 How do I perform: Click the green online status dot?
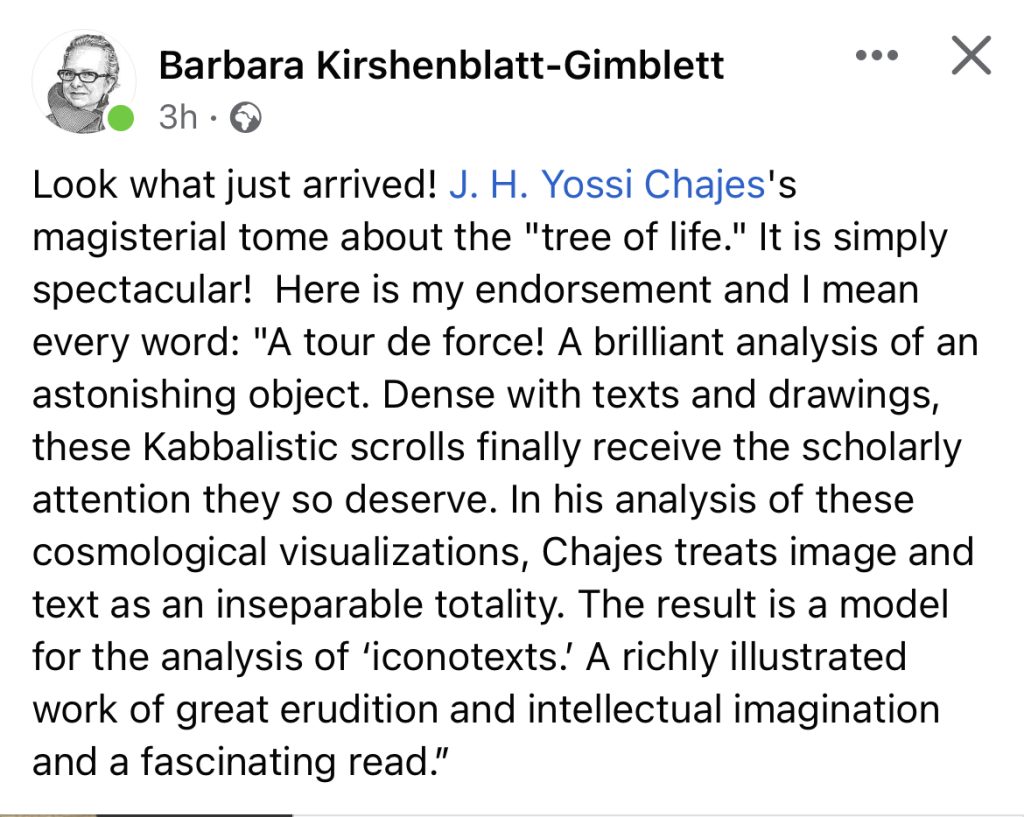120,118
